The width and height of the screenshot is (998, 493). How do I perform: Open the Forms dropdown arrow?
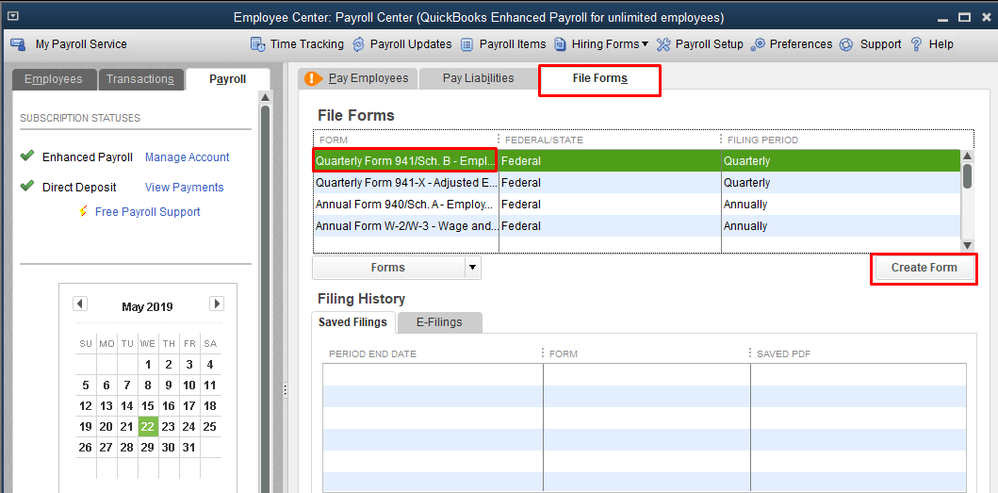coord(472,268)
